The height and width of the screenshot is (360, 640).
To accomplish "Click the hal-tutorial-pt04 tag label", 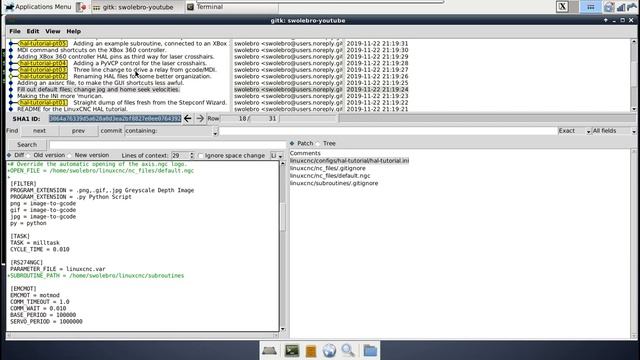I will (43, 63).
